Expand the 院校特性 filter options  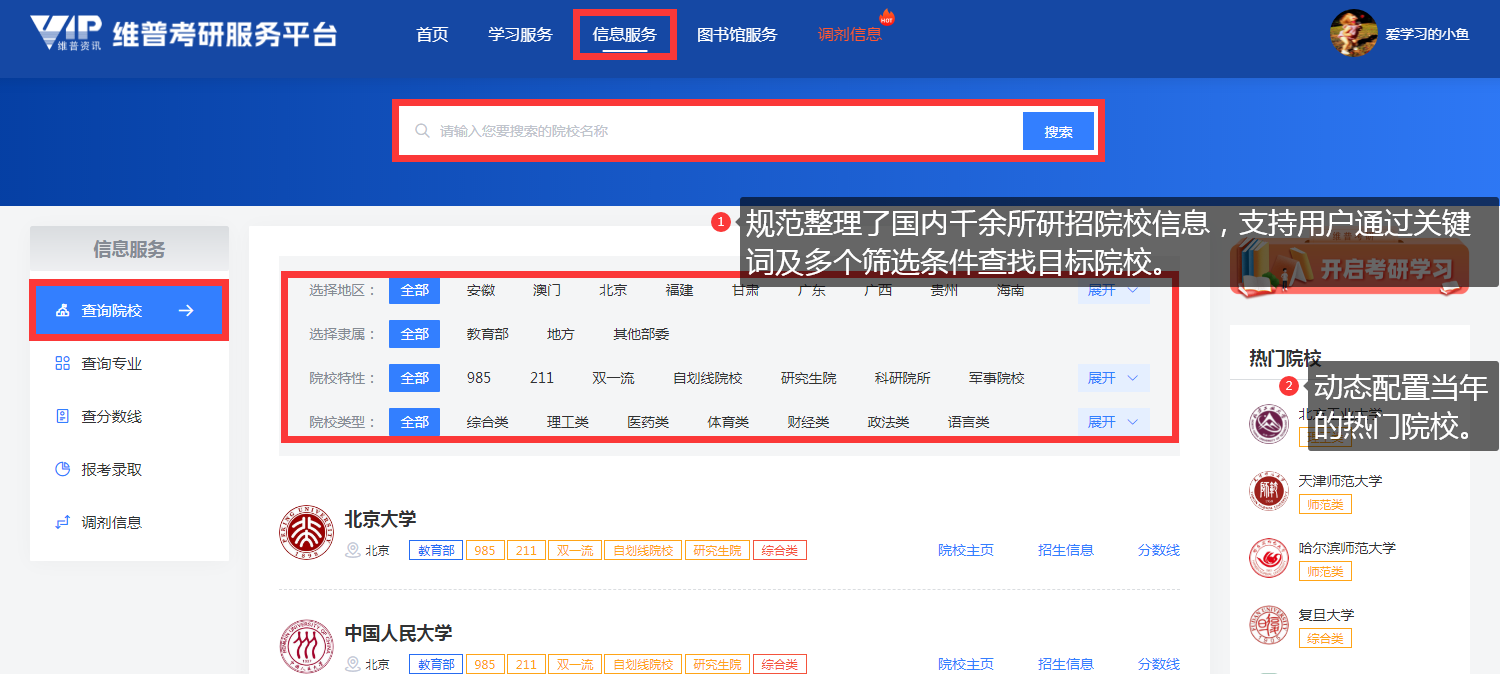pos(1113,378)
